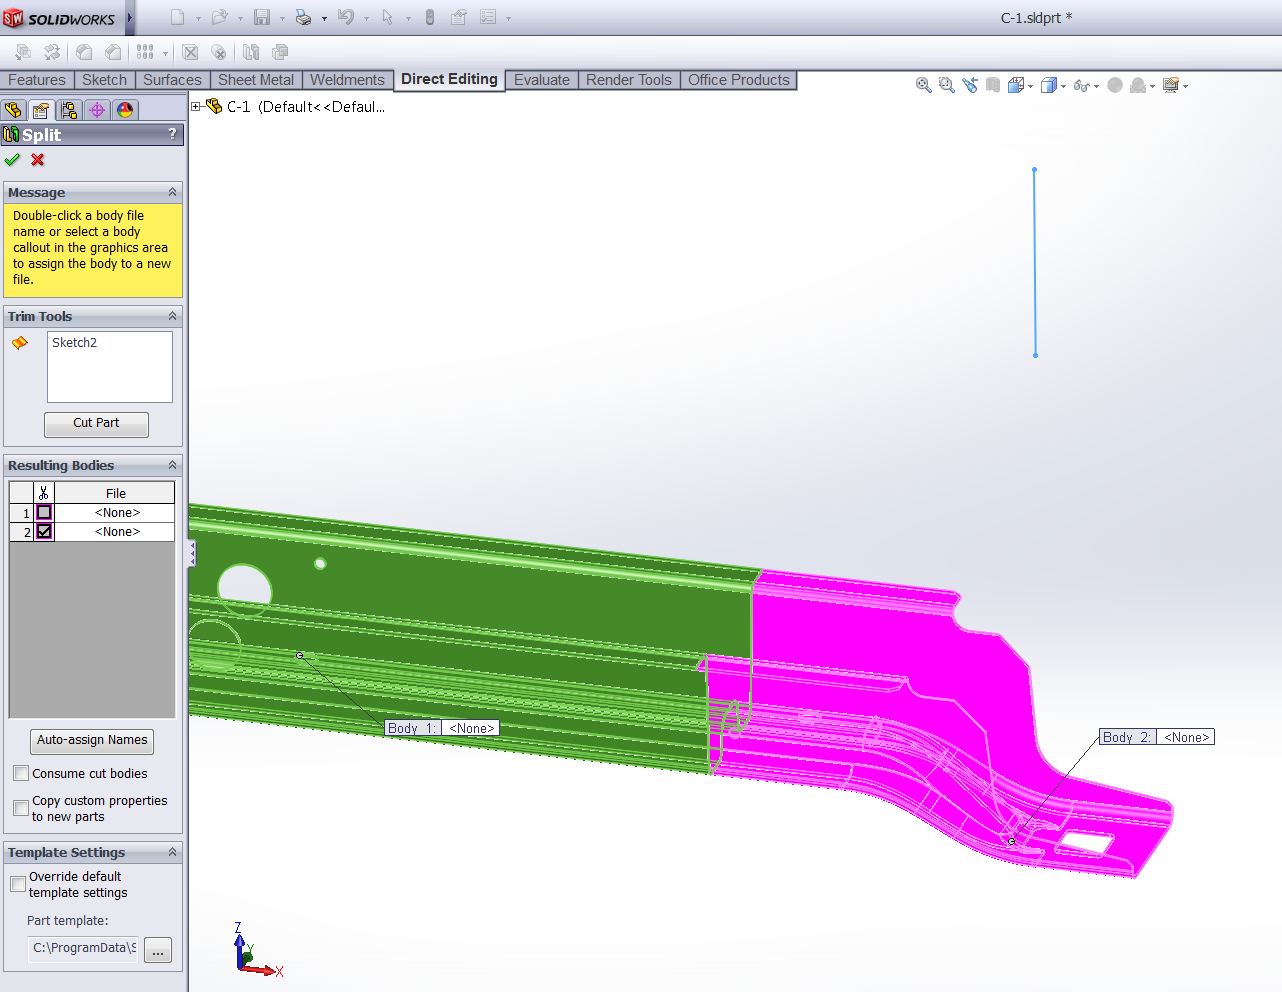Open the Display Style dropdown arrow
Screen dimensions: 1282x992
(x=1063, y=86)
